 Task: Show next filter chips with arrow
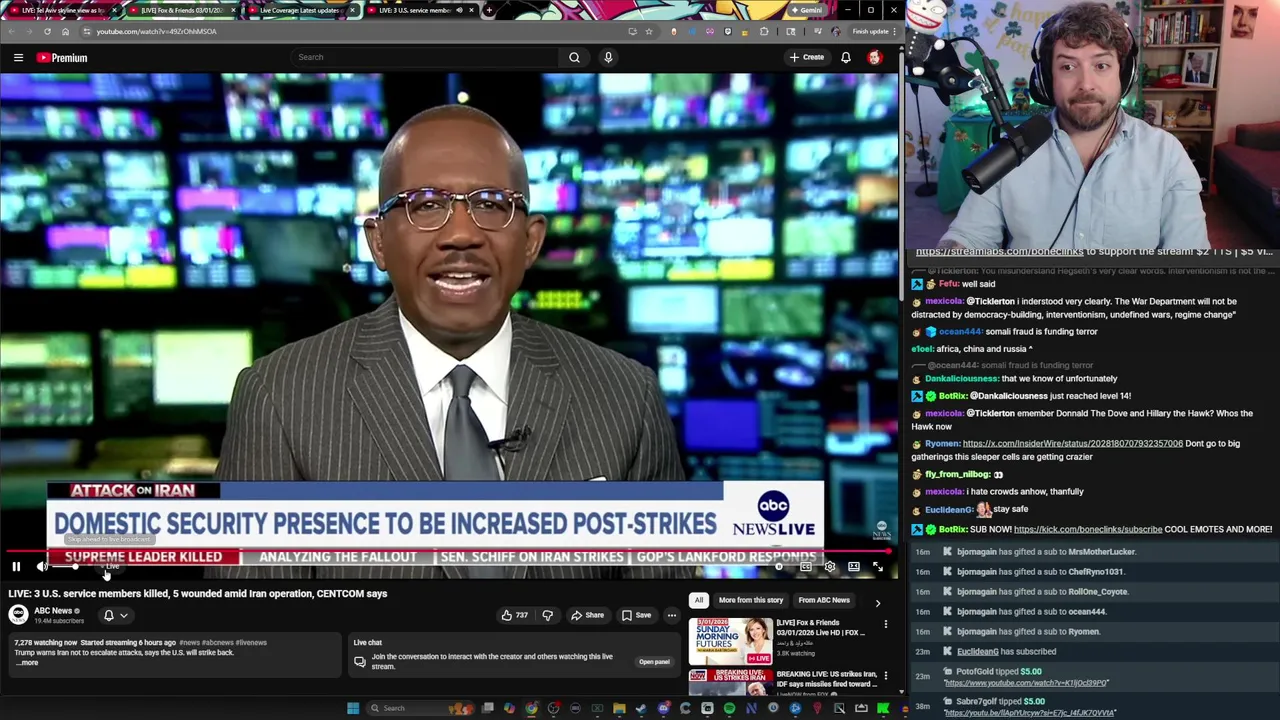878,602
